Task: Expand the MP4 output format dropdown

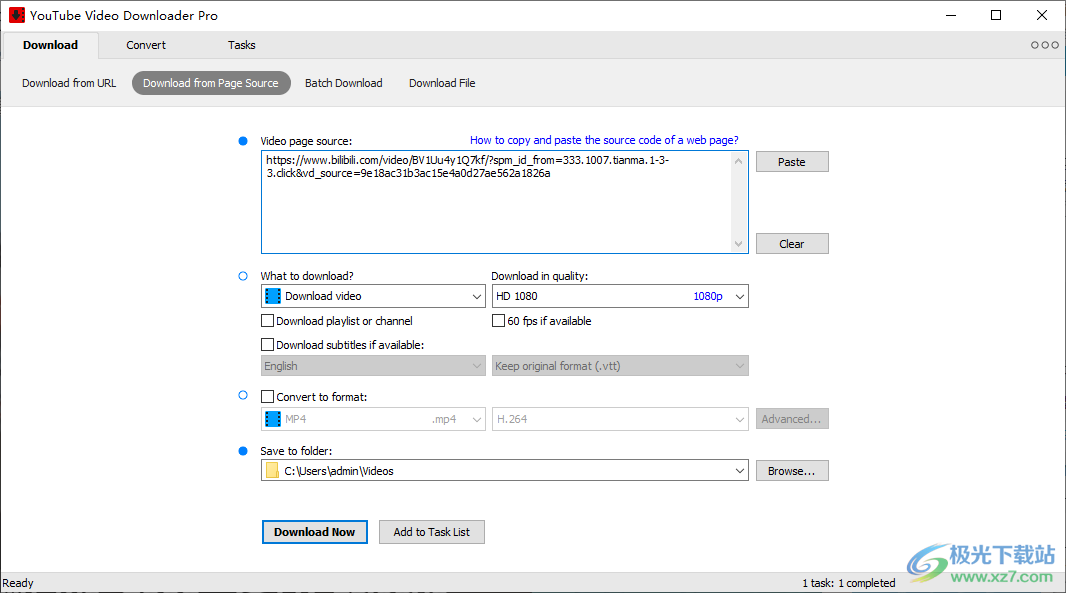Action: point(477,419)
